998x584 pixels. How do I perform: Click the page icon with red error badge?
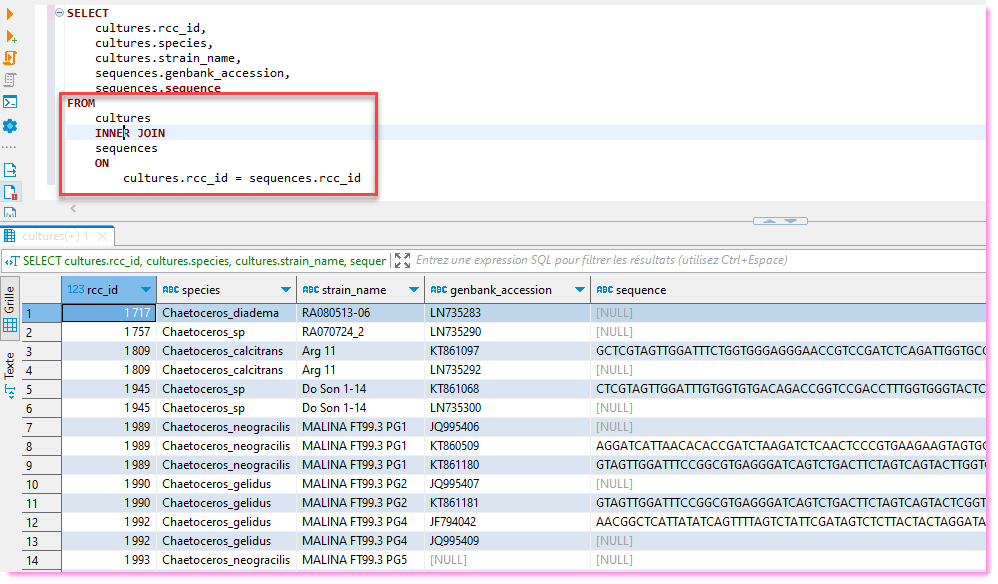[11, 192]
